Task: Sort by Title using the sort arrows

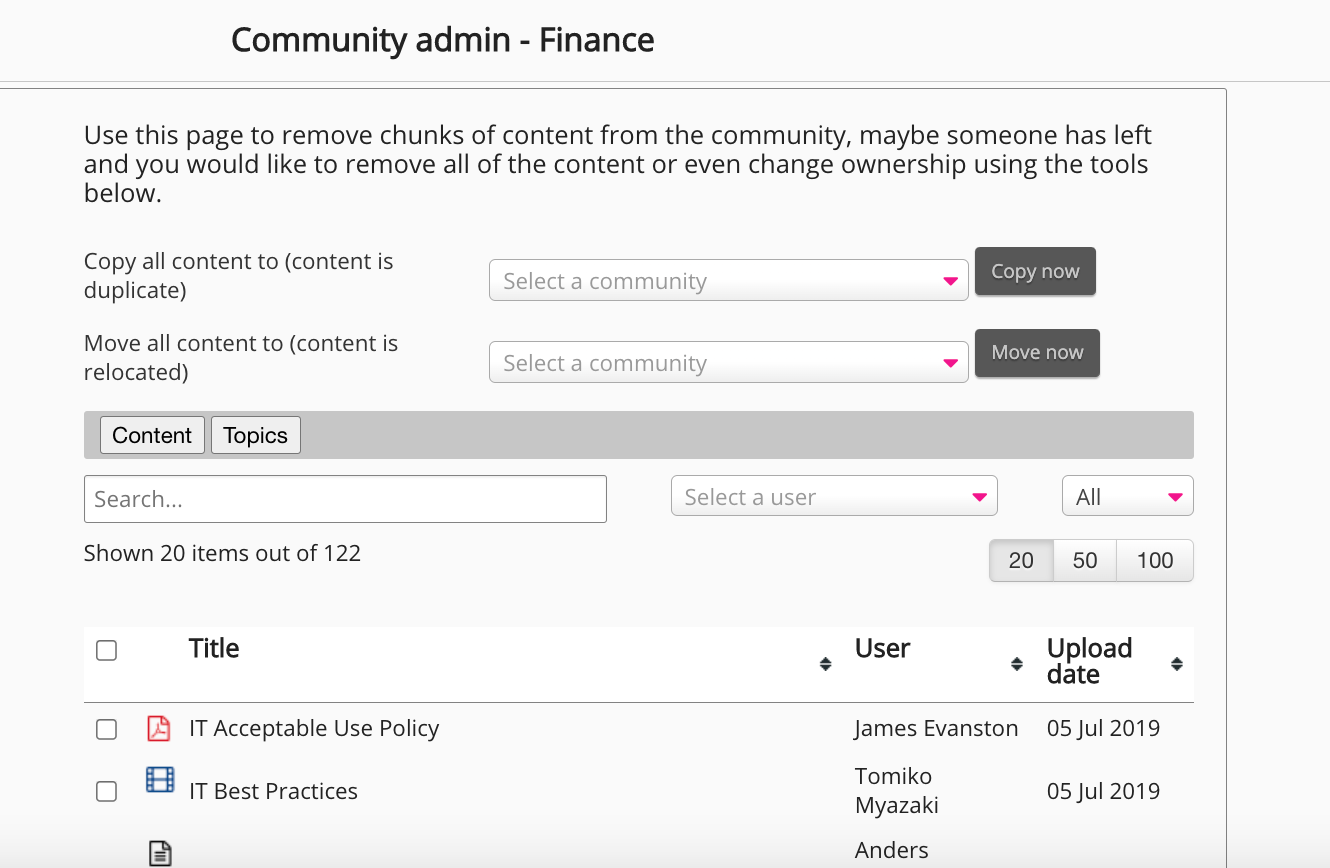Action: 825,664
